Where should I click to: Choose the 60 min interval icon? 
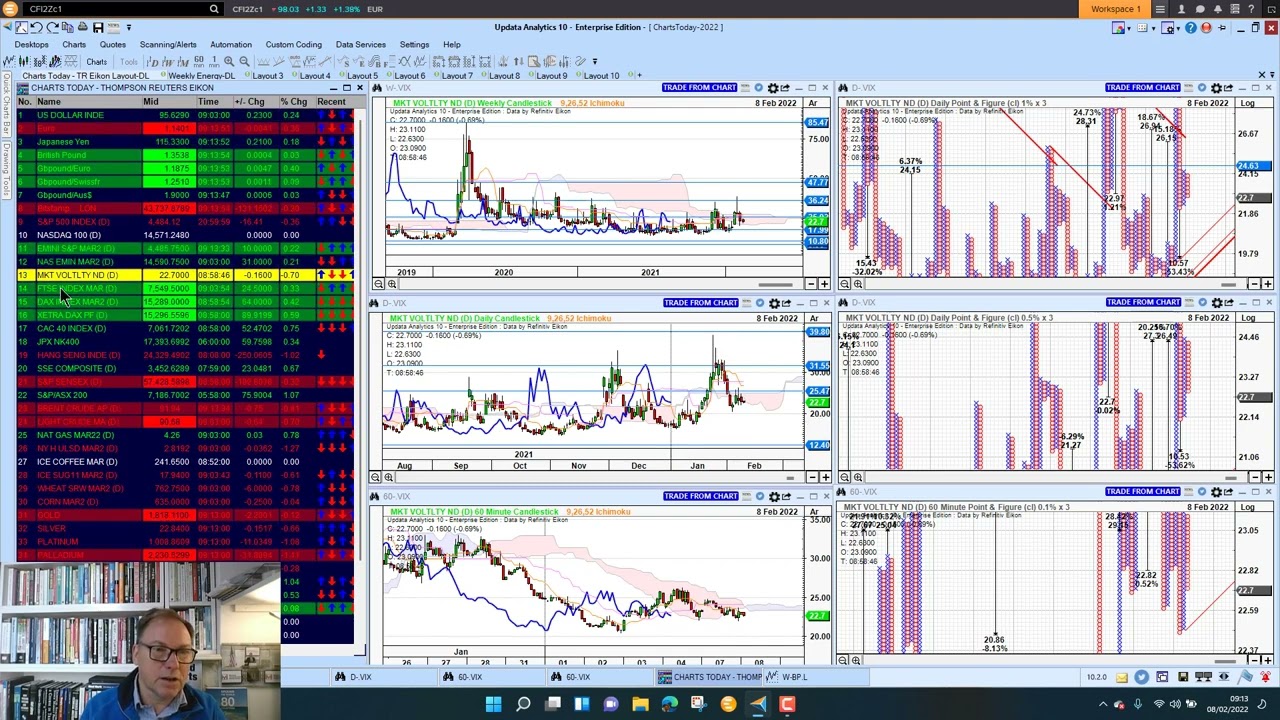pos(199,61)
